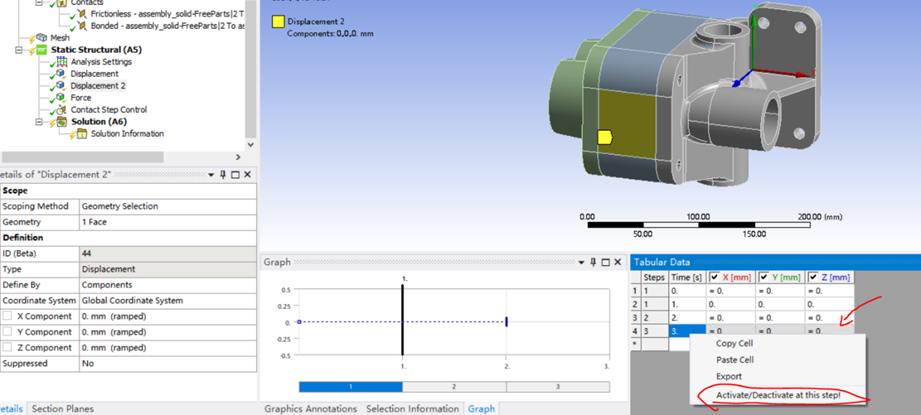This screenshot has width=921, height=415.
Task: Select the Analysis Settings icon in tree
Action: [x=62, y=62]
